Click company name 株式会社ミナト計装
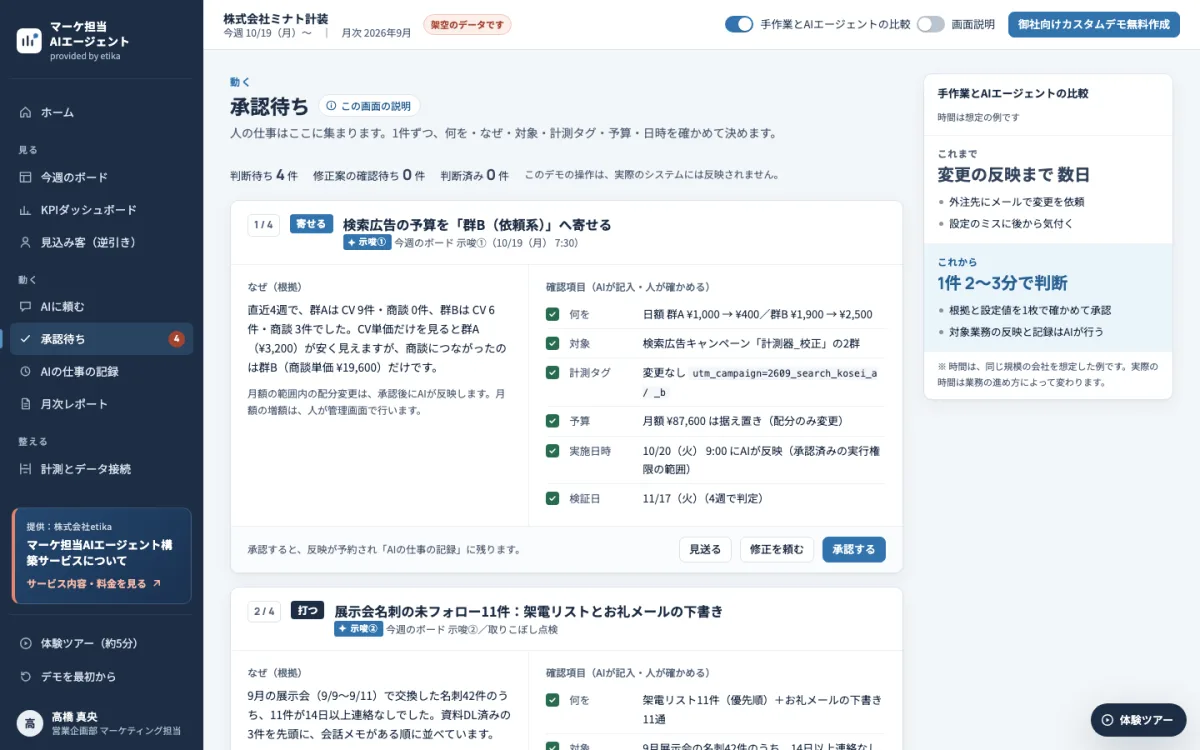This screenshot has width=1200, height=750. point(275,18)
